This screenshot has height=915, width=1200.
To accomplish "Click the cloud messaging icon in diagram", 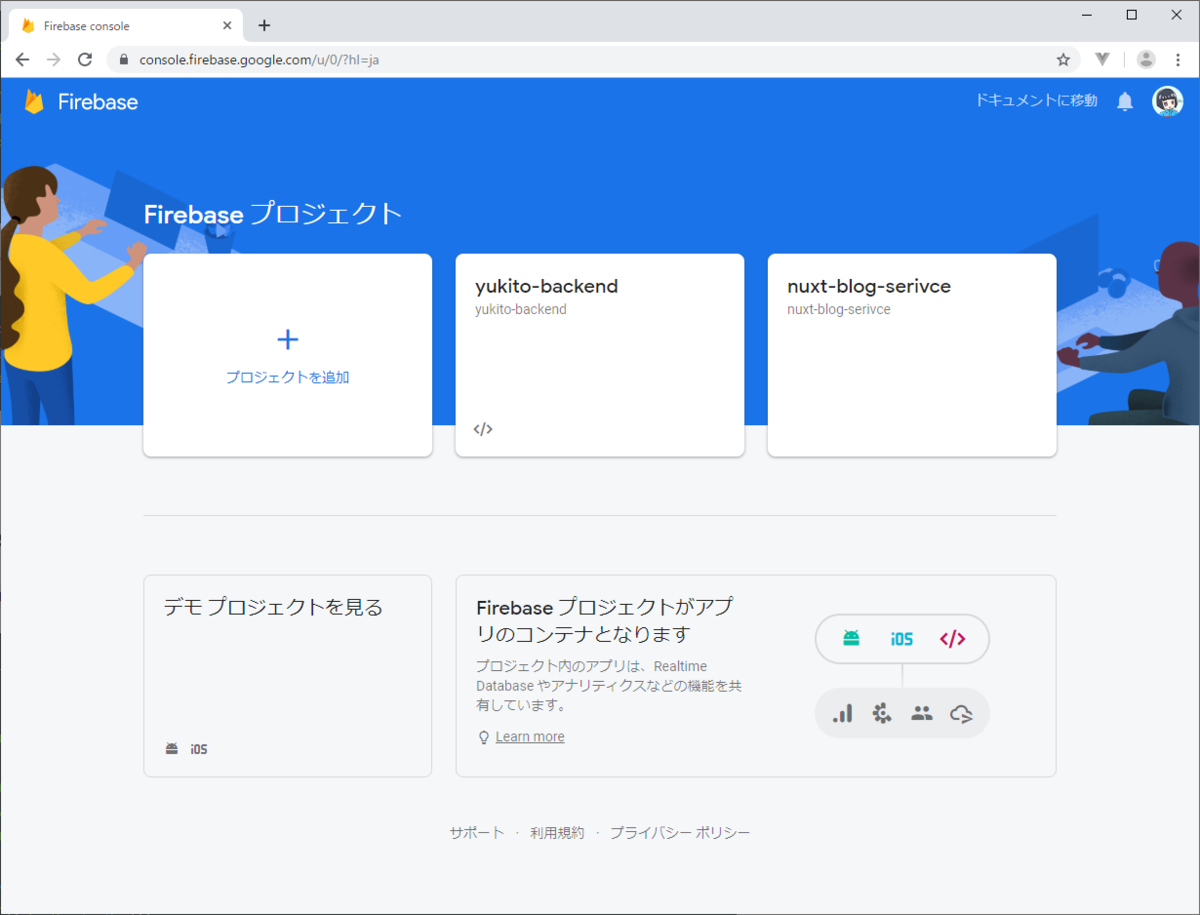I will [961, 713].
